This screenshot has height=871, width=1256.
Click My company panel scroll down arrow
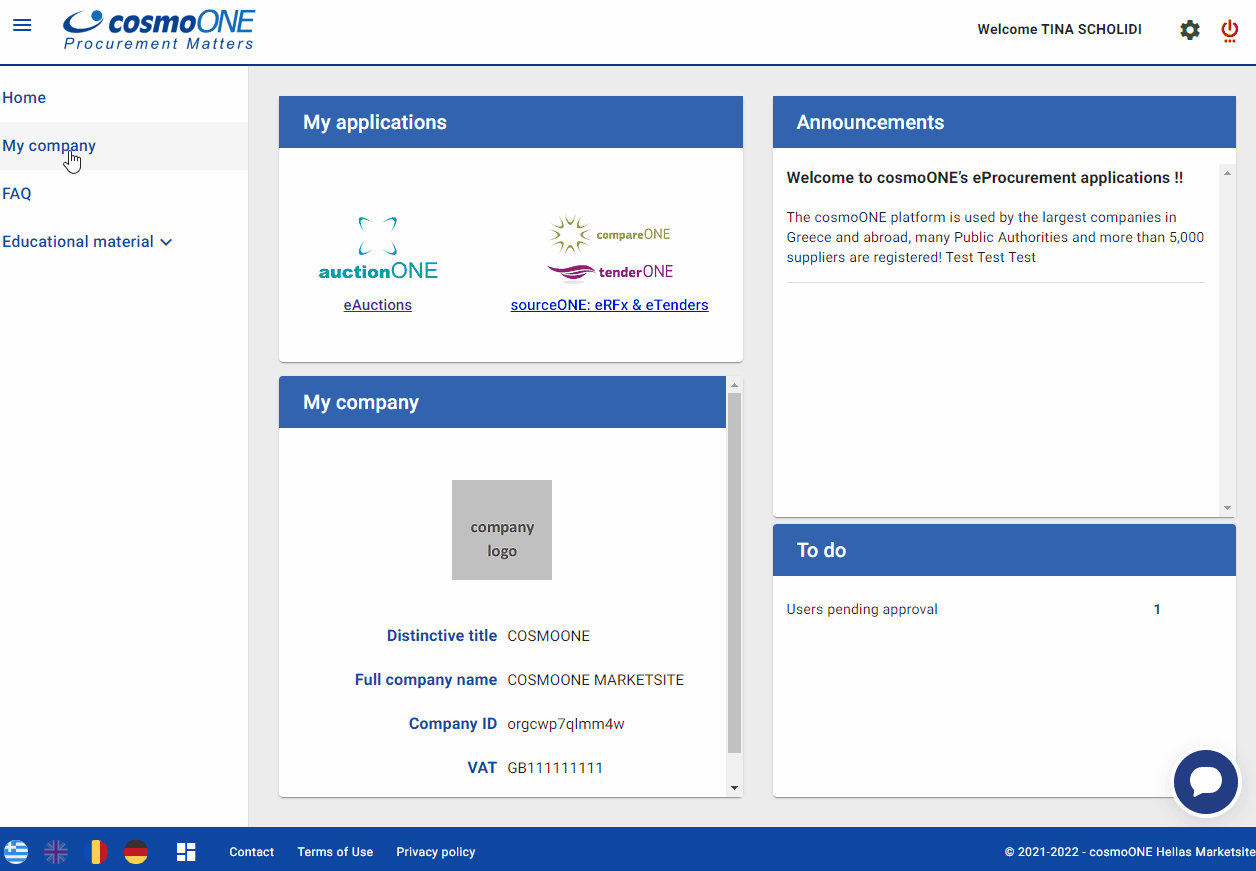point(734,788)
